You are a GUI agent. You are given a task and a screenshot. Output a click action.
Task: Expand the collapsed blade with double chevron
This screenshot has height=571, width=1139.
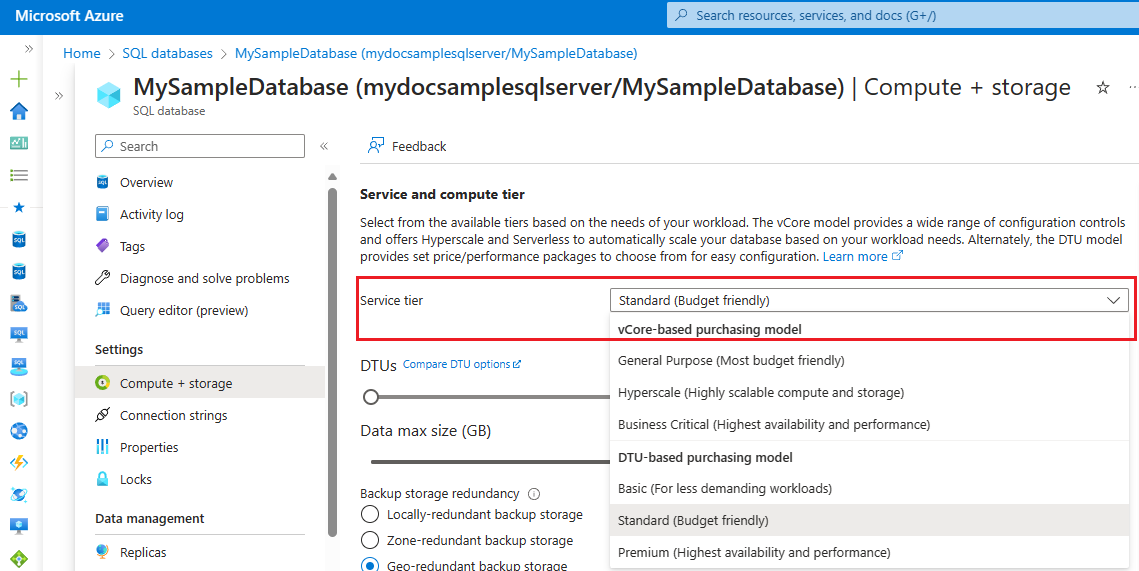(59, 96)
